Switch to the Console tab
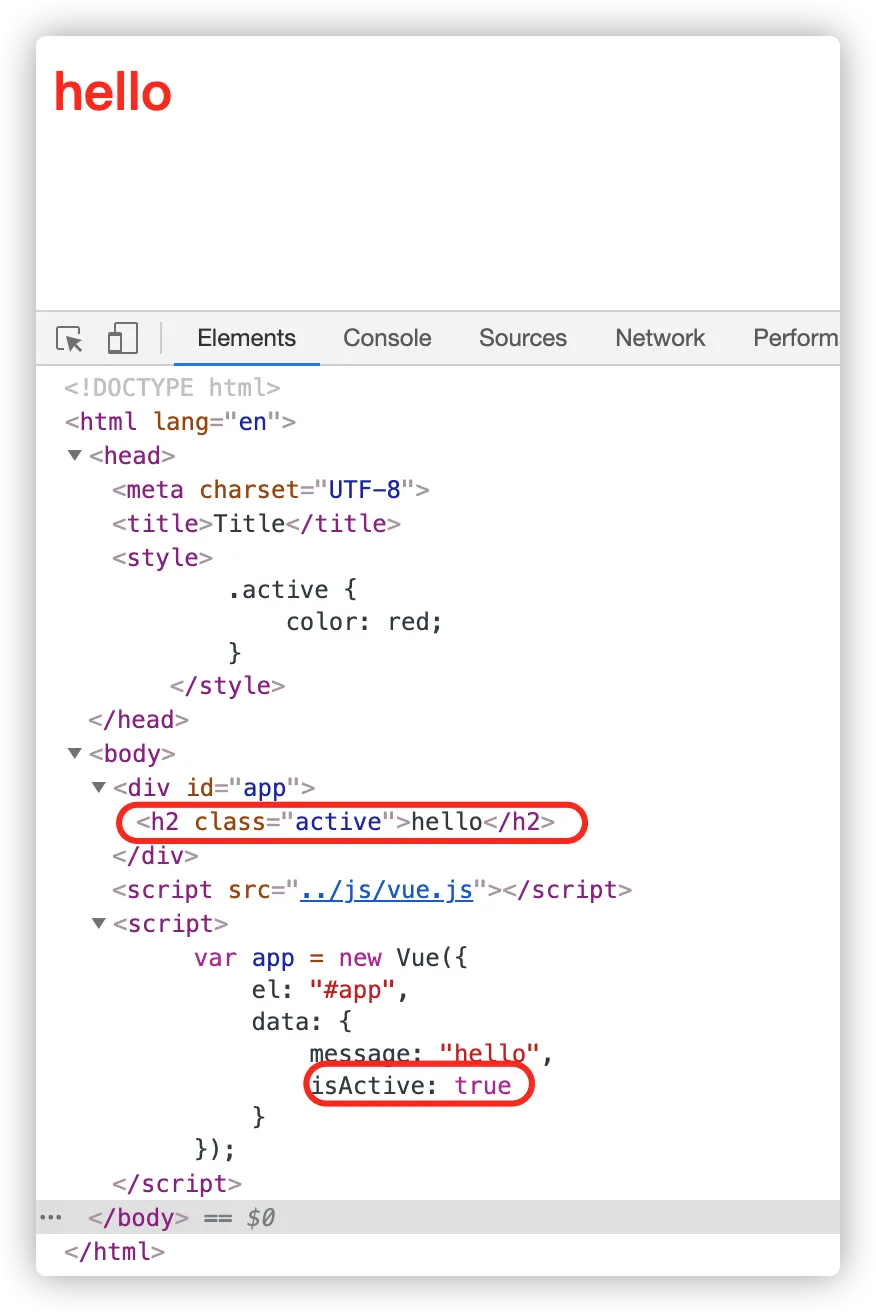The width and height of the screenshot is (876, 1312). click(x=387, y=338)
